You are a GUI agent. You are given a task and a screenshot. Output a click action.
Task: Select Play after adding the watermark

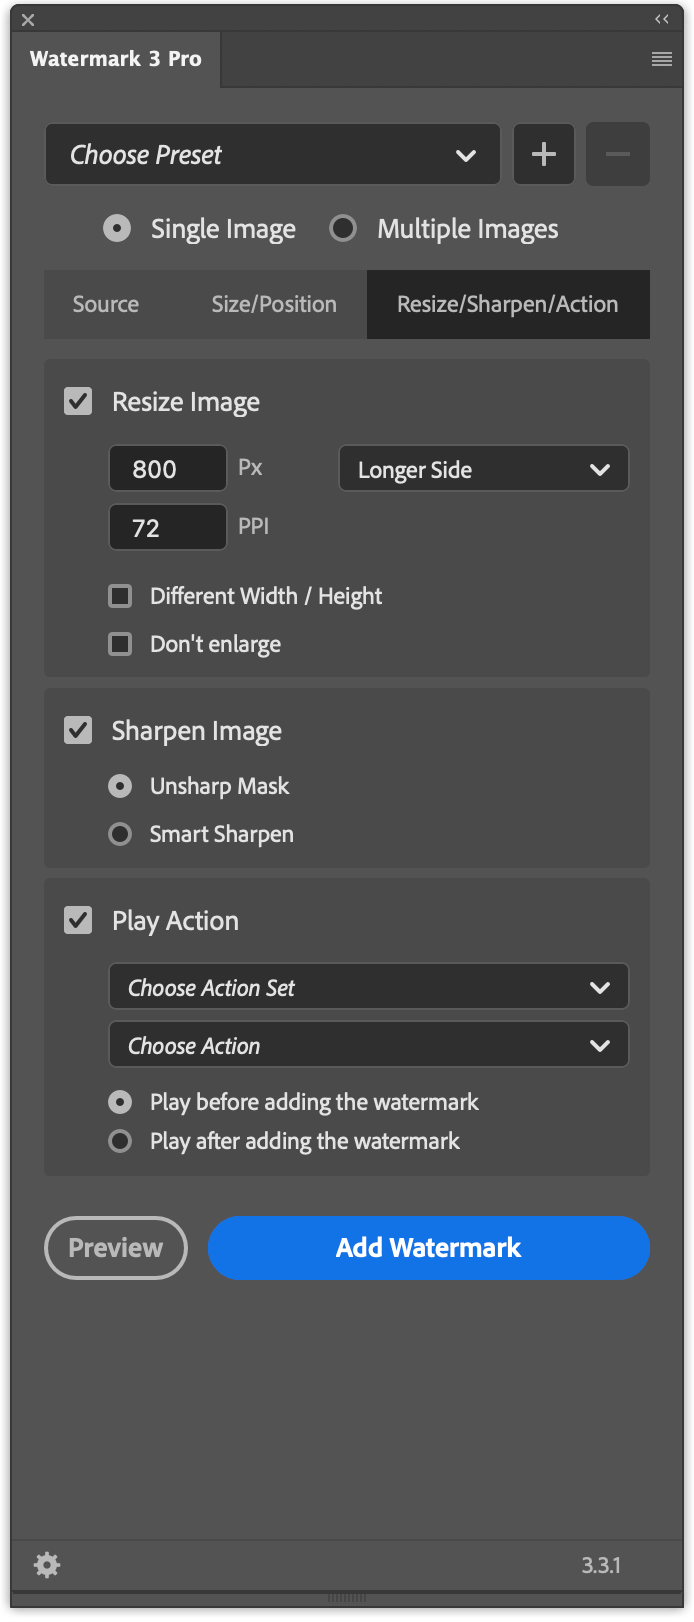point(120,1141)
